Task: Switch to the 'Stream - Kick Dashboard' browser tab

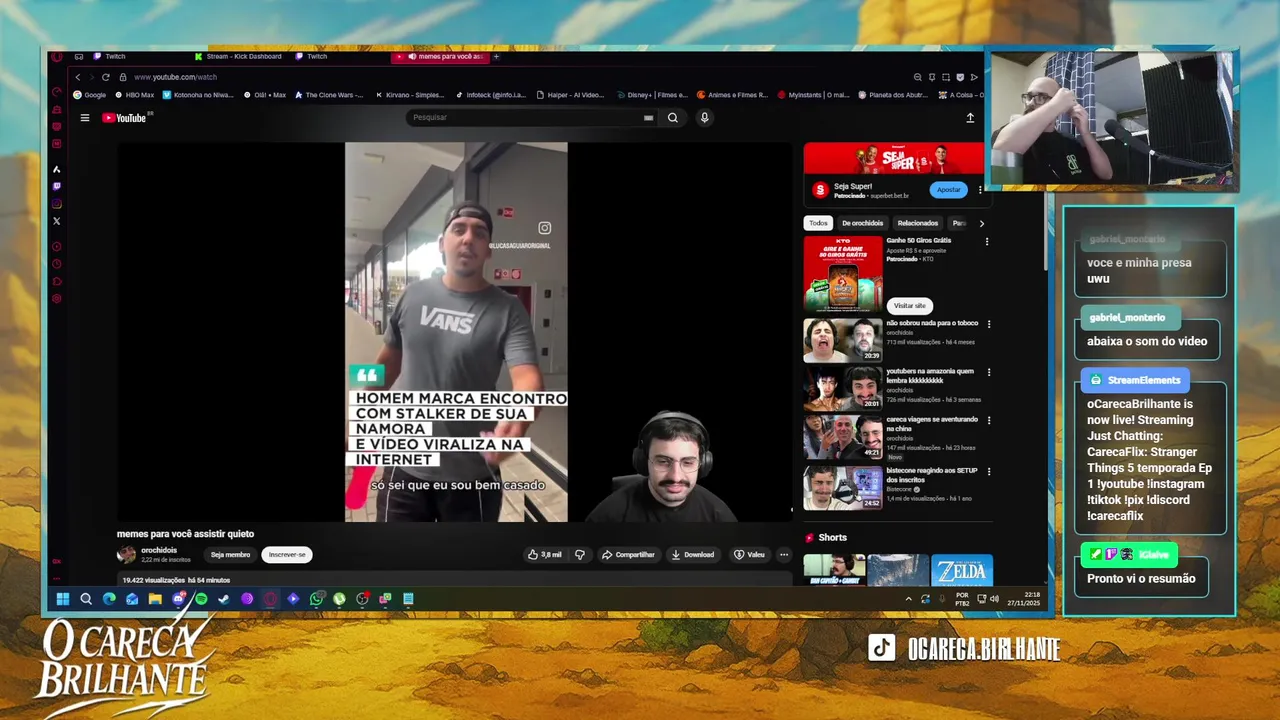Action: (238, 56)
